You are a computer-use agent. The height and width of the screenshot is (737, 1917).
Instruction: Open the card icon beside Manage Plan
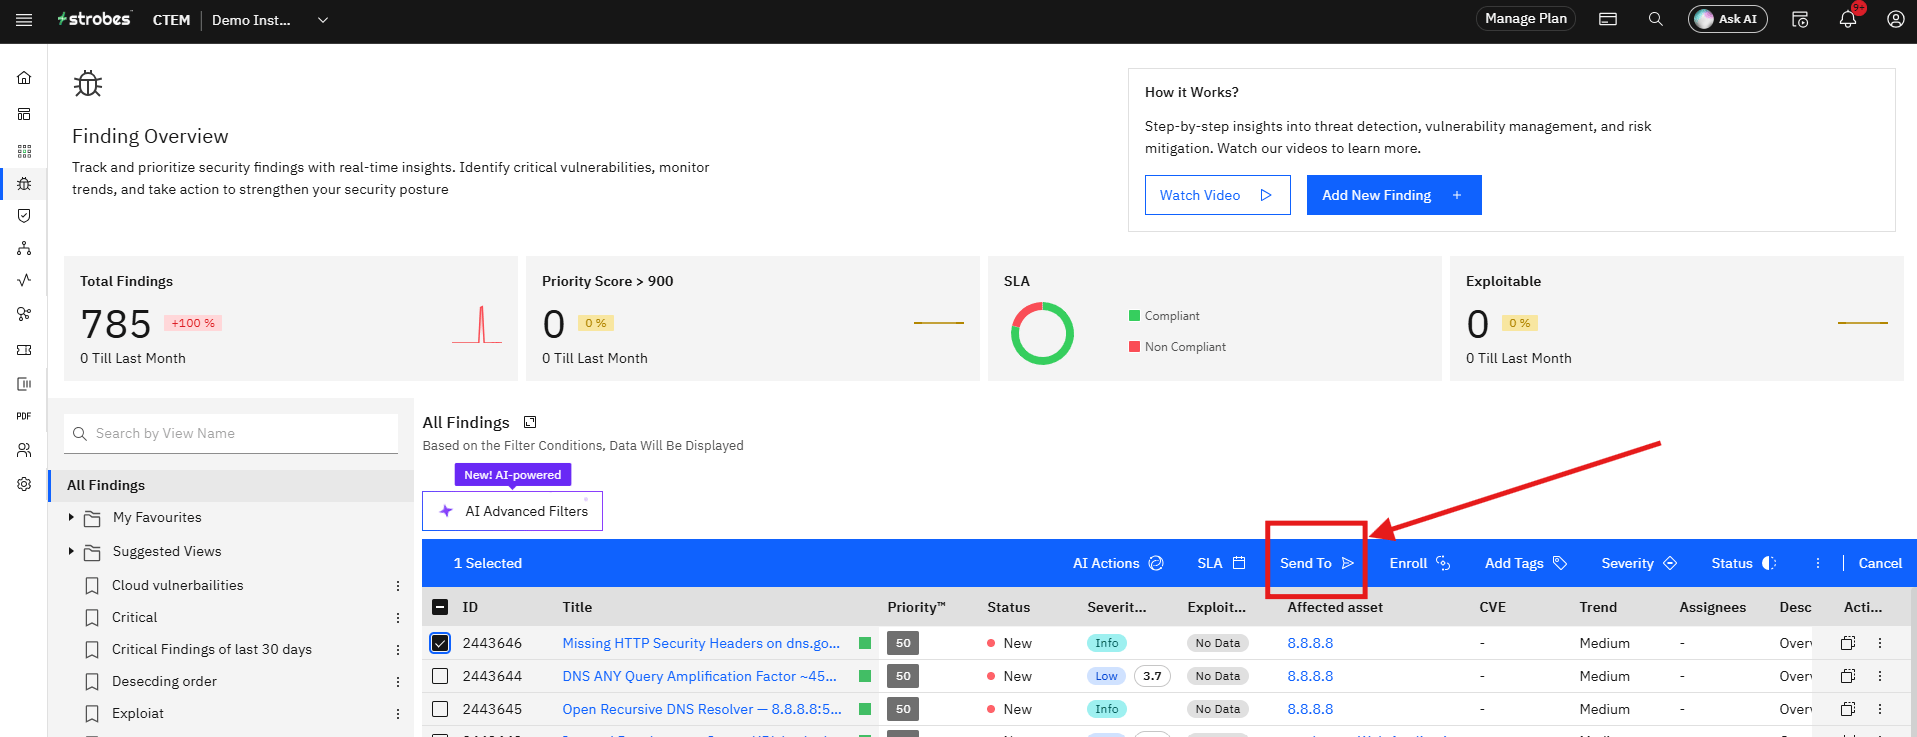click(x=1608, y=19)
